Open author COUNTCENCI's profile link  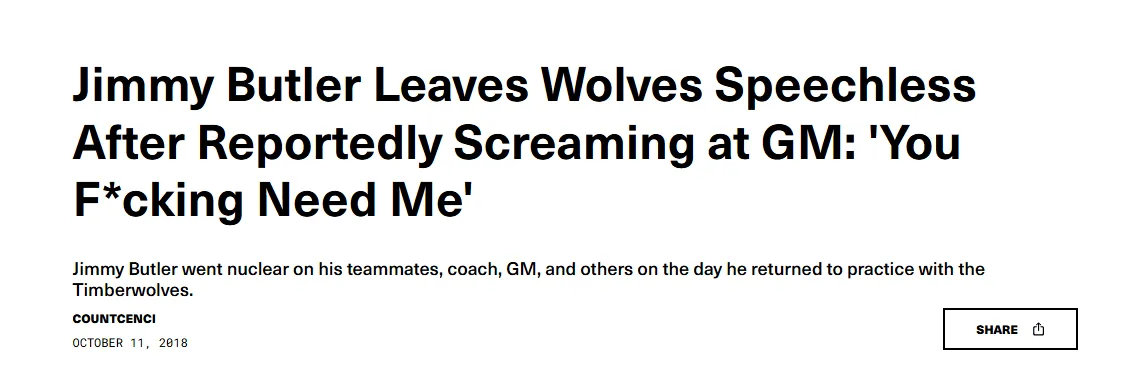click(114, 318)
